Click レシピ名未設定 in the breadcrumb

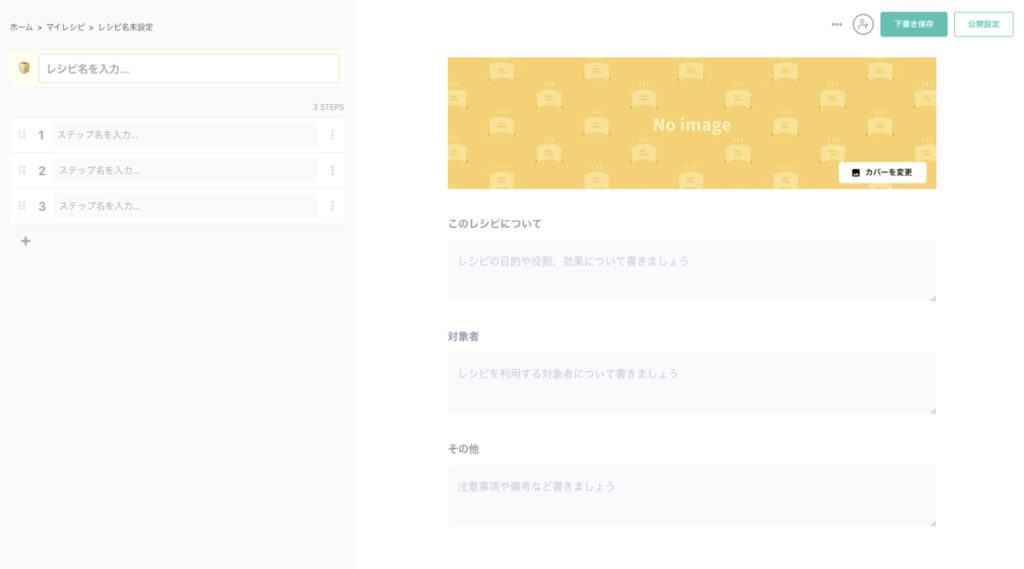pos(125,27)
